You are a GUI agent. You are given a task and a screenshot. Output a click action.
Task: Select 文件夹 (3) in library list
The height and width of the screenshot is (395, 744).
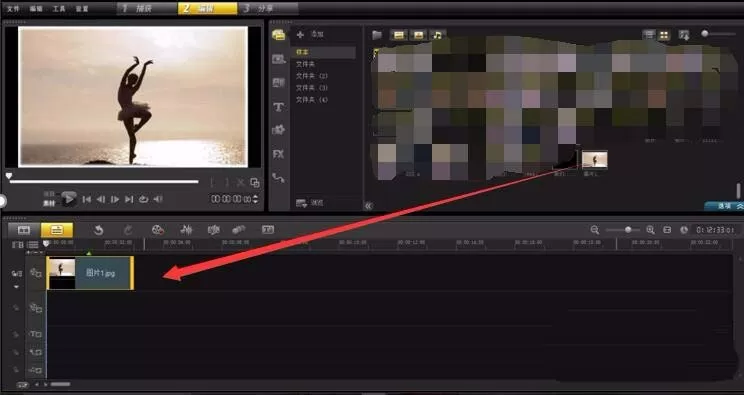tap(312, 88)
